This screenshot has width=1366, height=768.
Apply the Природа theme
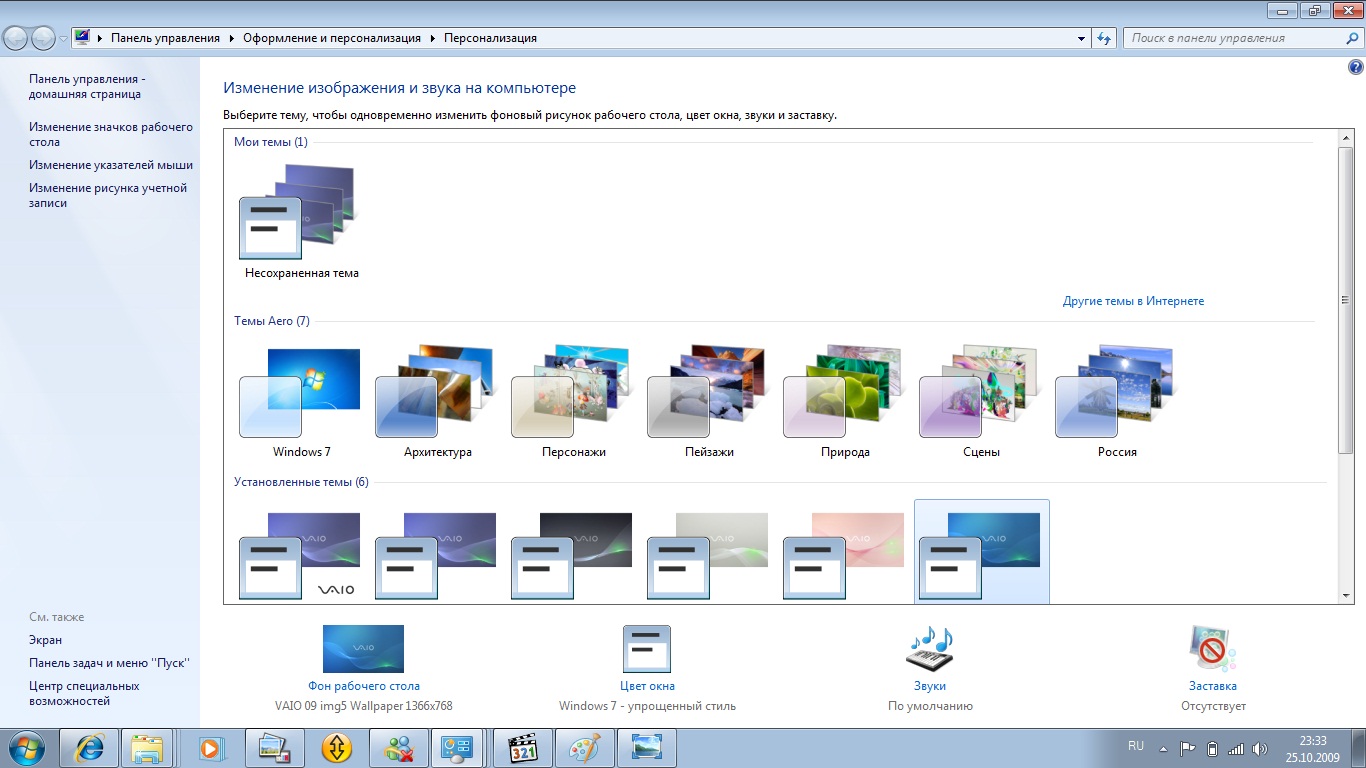point(845,402)
